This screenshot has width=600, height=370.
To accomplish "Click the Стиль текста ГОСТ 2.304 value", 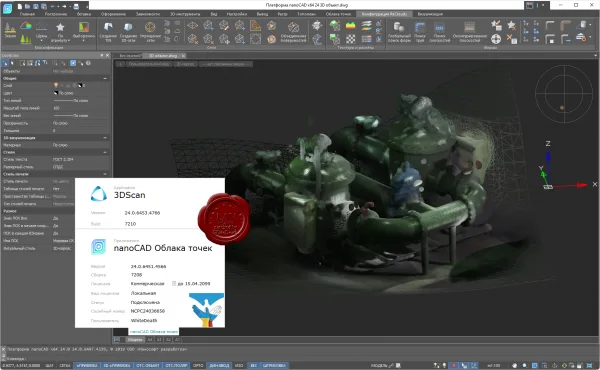I will [x=63, y=159].
